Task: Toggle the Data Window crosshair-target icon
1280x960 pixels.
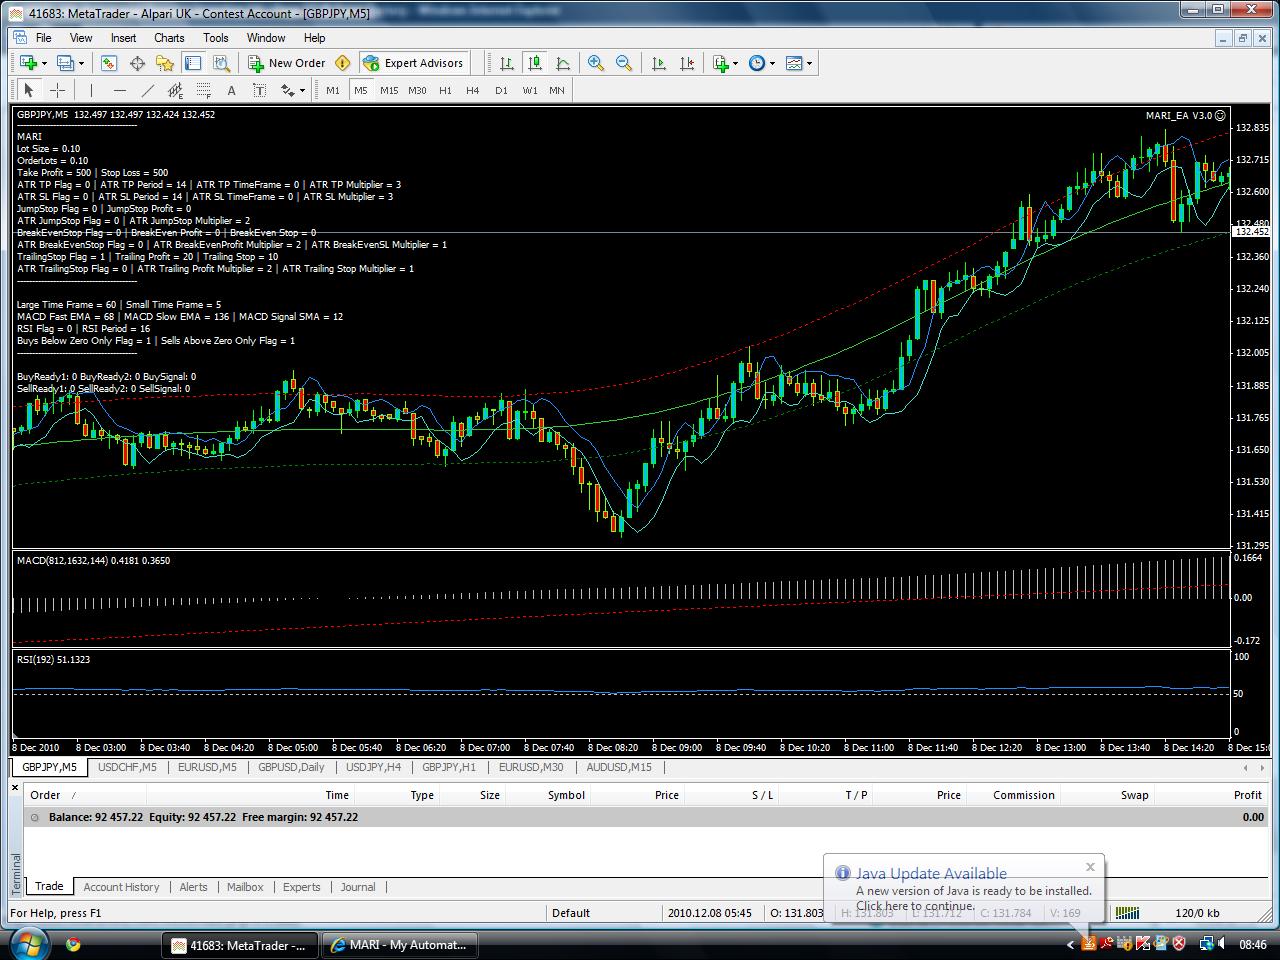Action: coord(137,63)
